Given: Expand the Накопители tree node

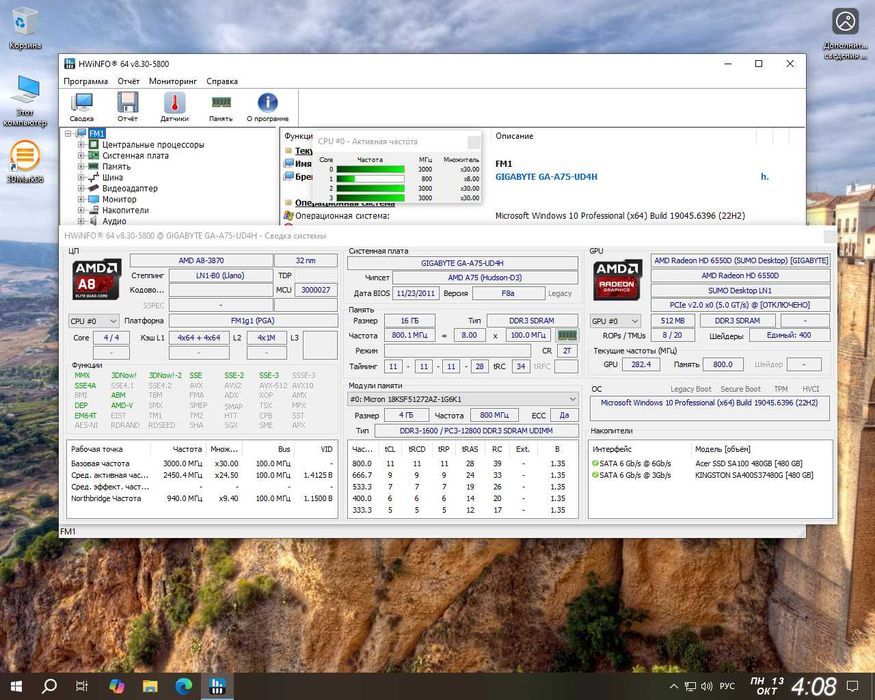Looking at the screenshot, I should tap(81, 210).
